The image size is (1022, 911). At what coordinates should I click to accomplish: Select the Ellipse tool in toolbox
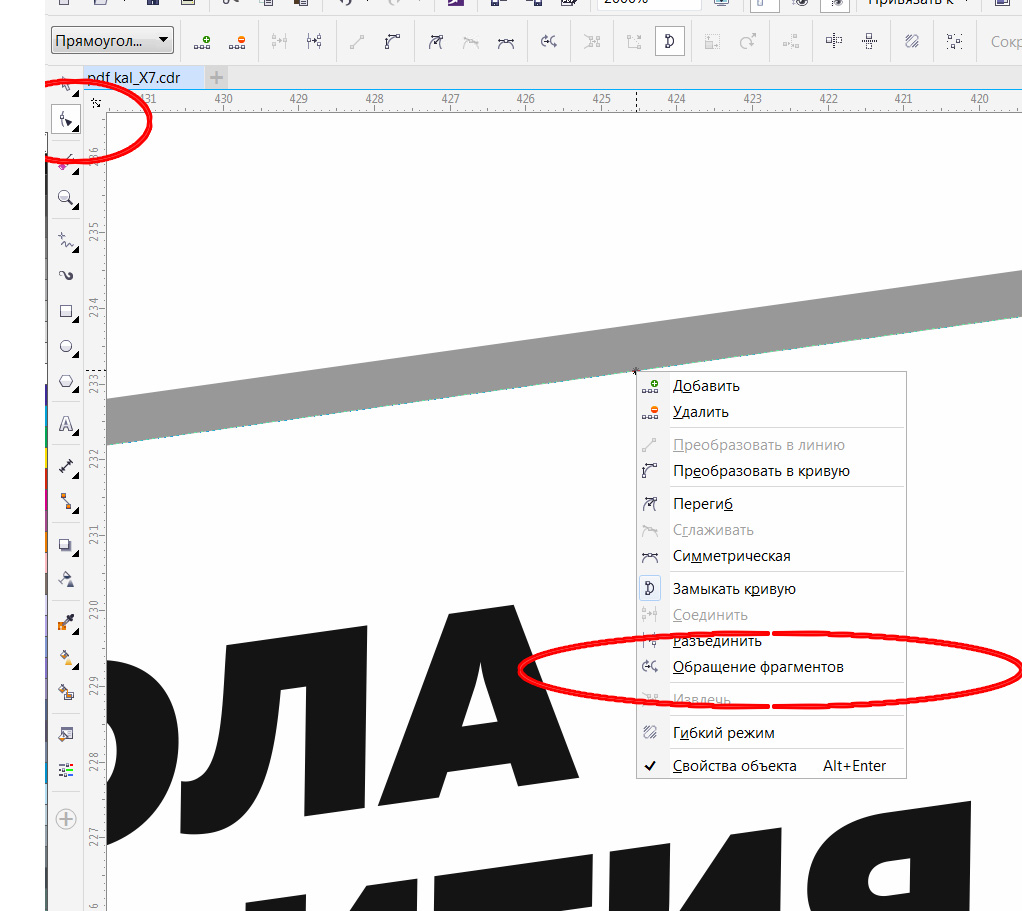(66, 347)
